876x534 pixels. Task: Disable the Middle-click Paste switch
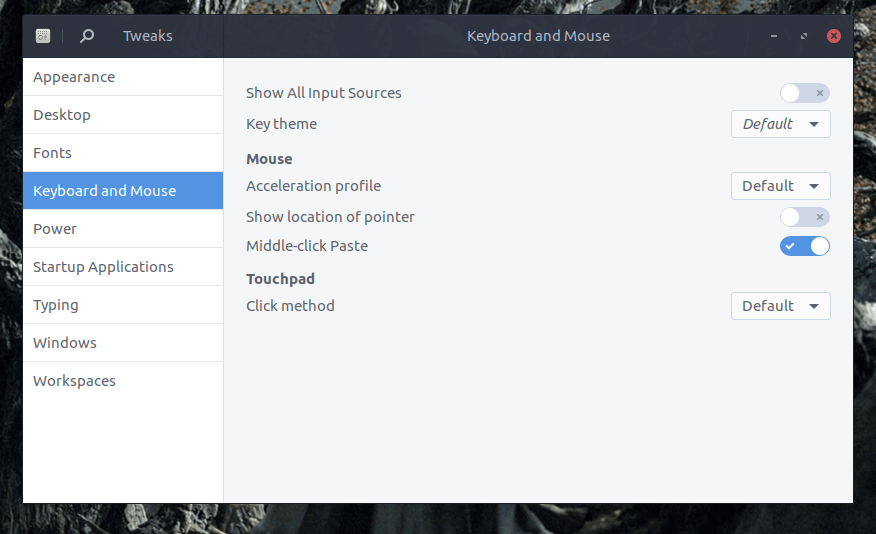[805, 246]
